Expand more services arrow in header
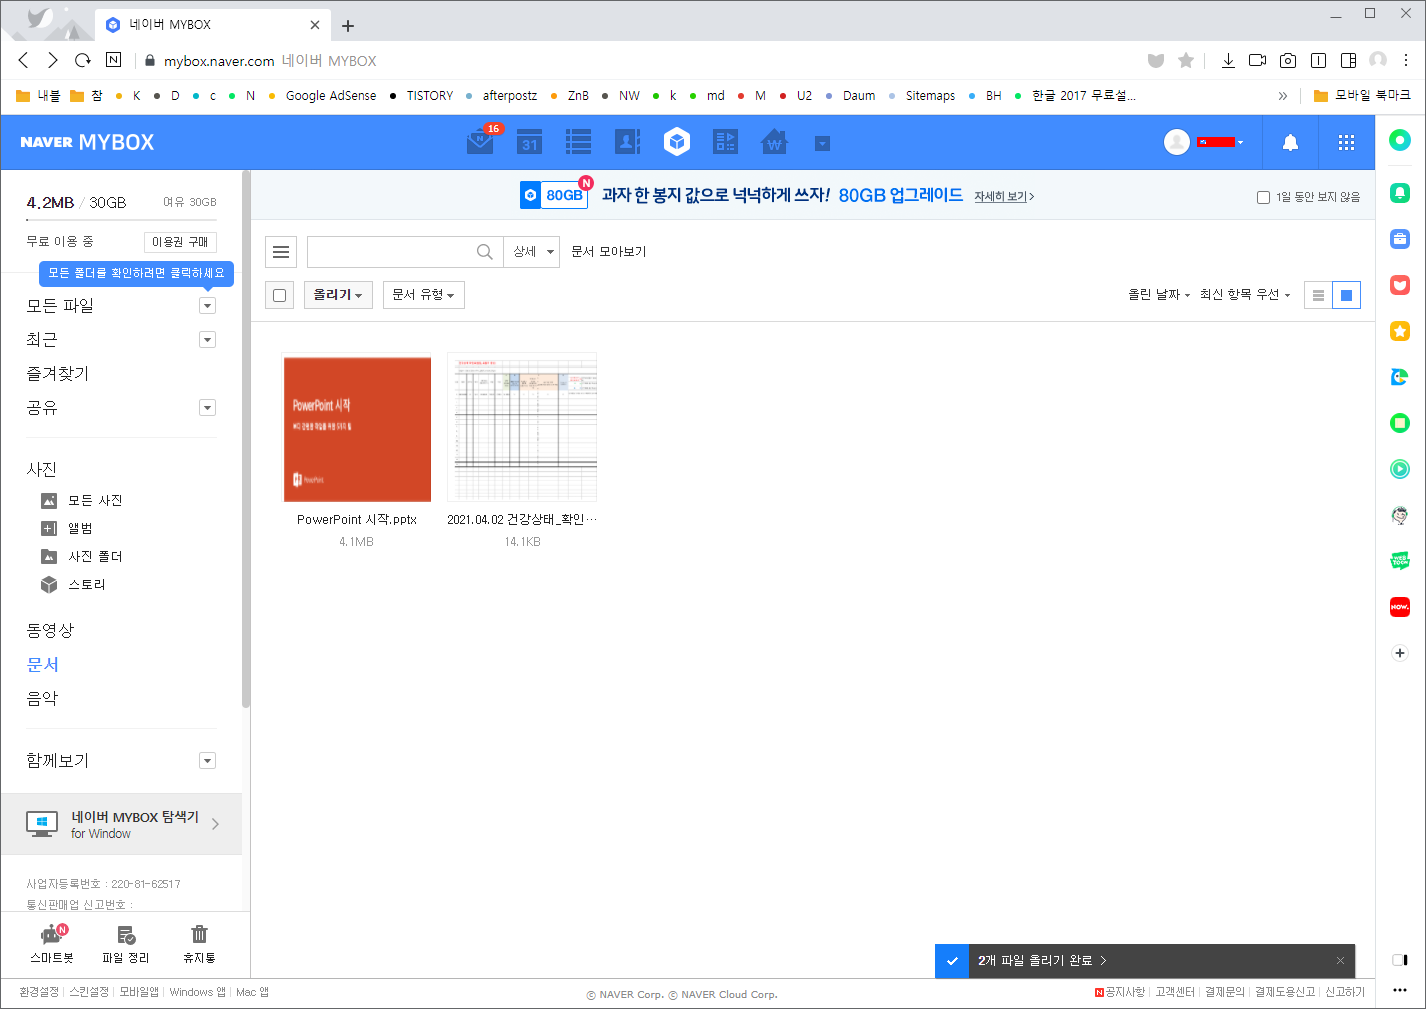The image size is (1426, 1009). click(822, 143)
